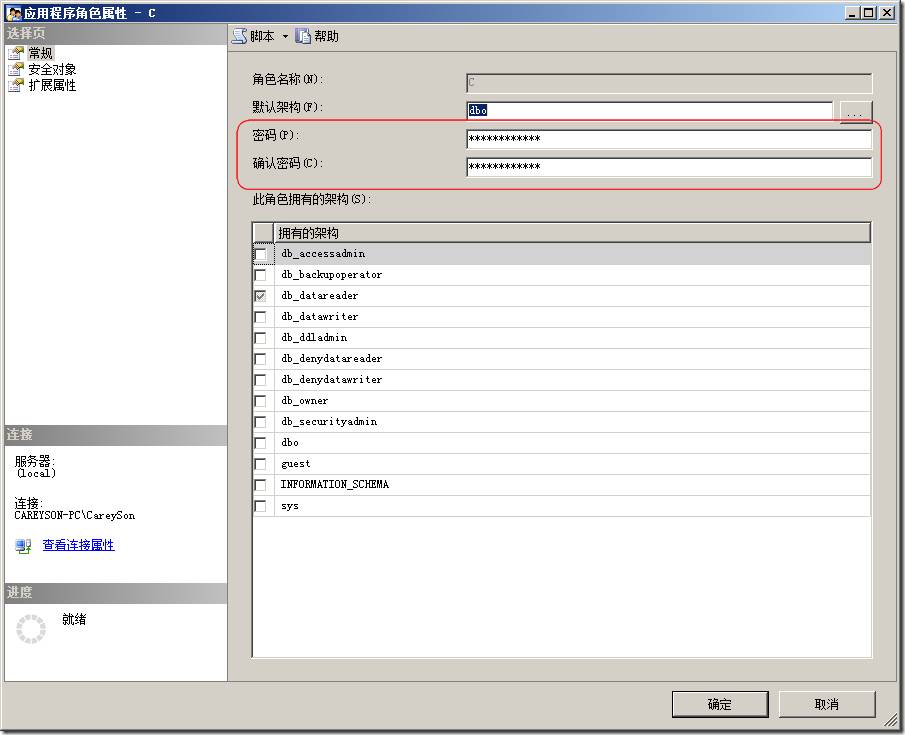Click the 取消 cancel button

click(827, 704)
